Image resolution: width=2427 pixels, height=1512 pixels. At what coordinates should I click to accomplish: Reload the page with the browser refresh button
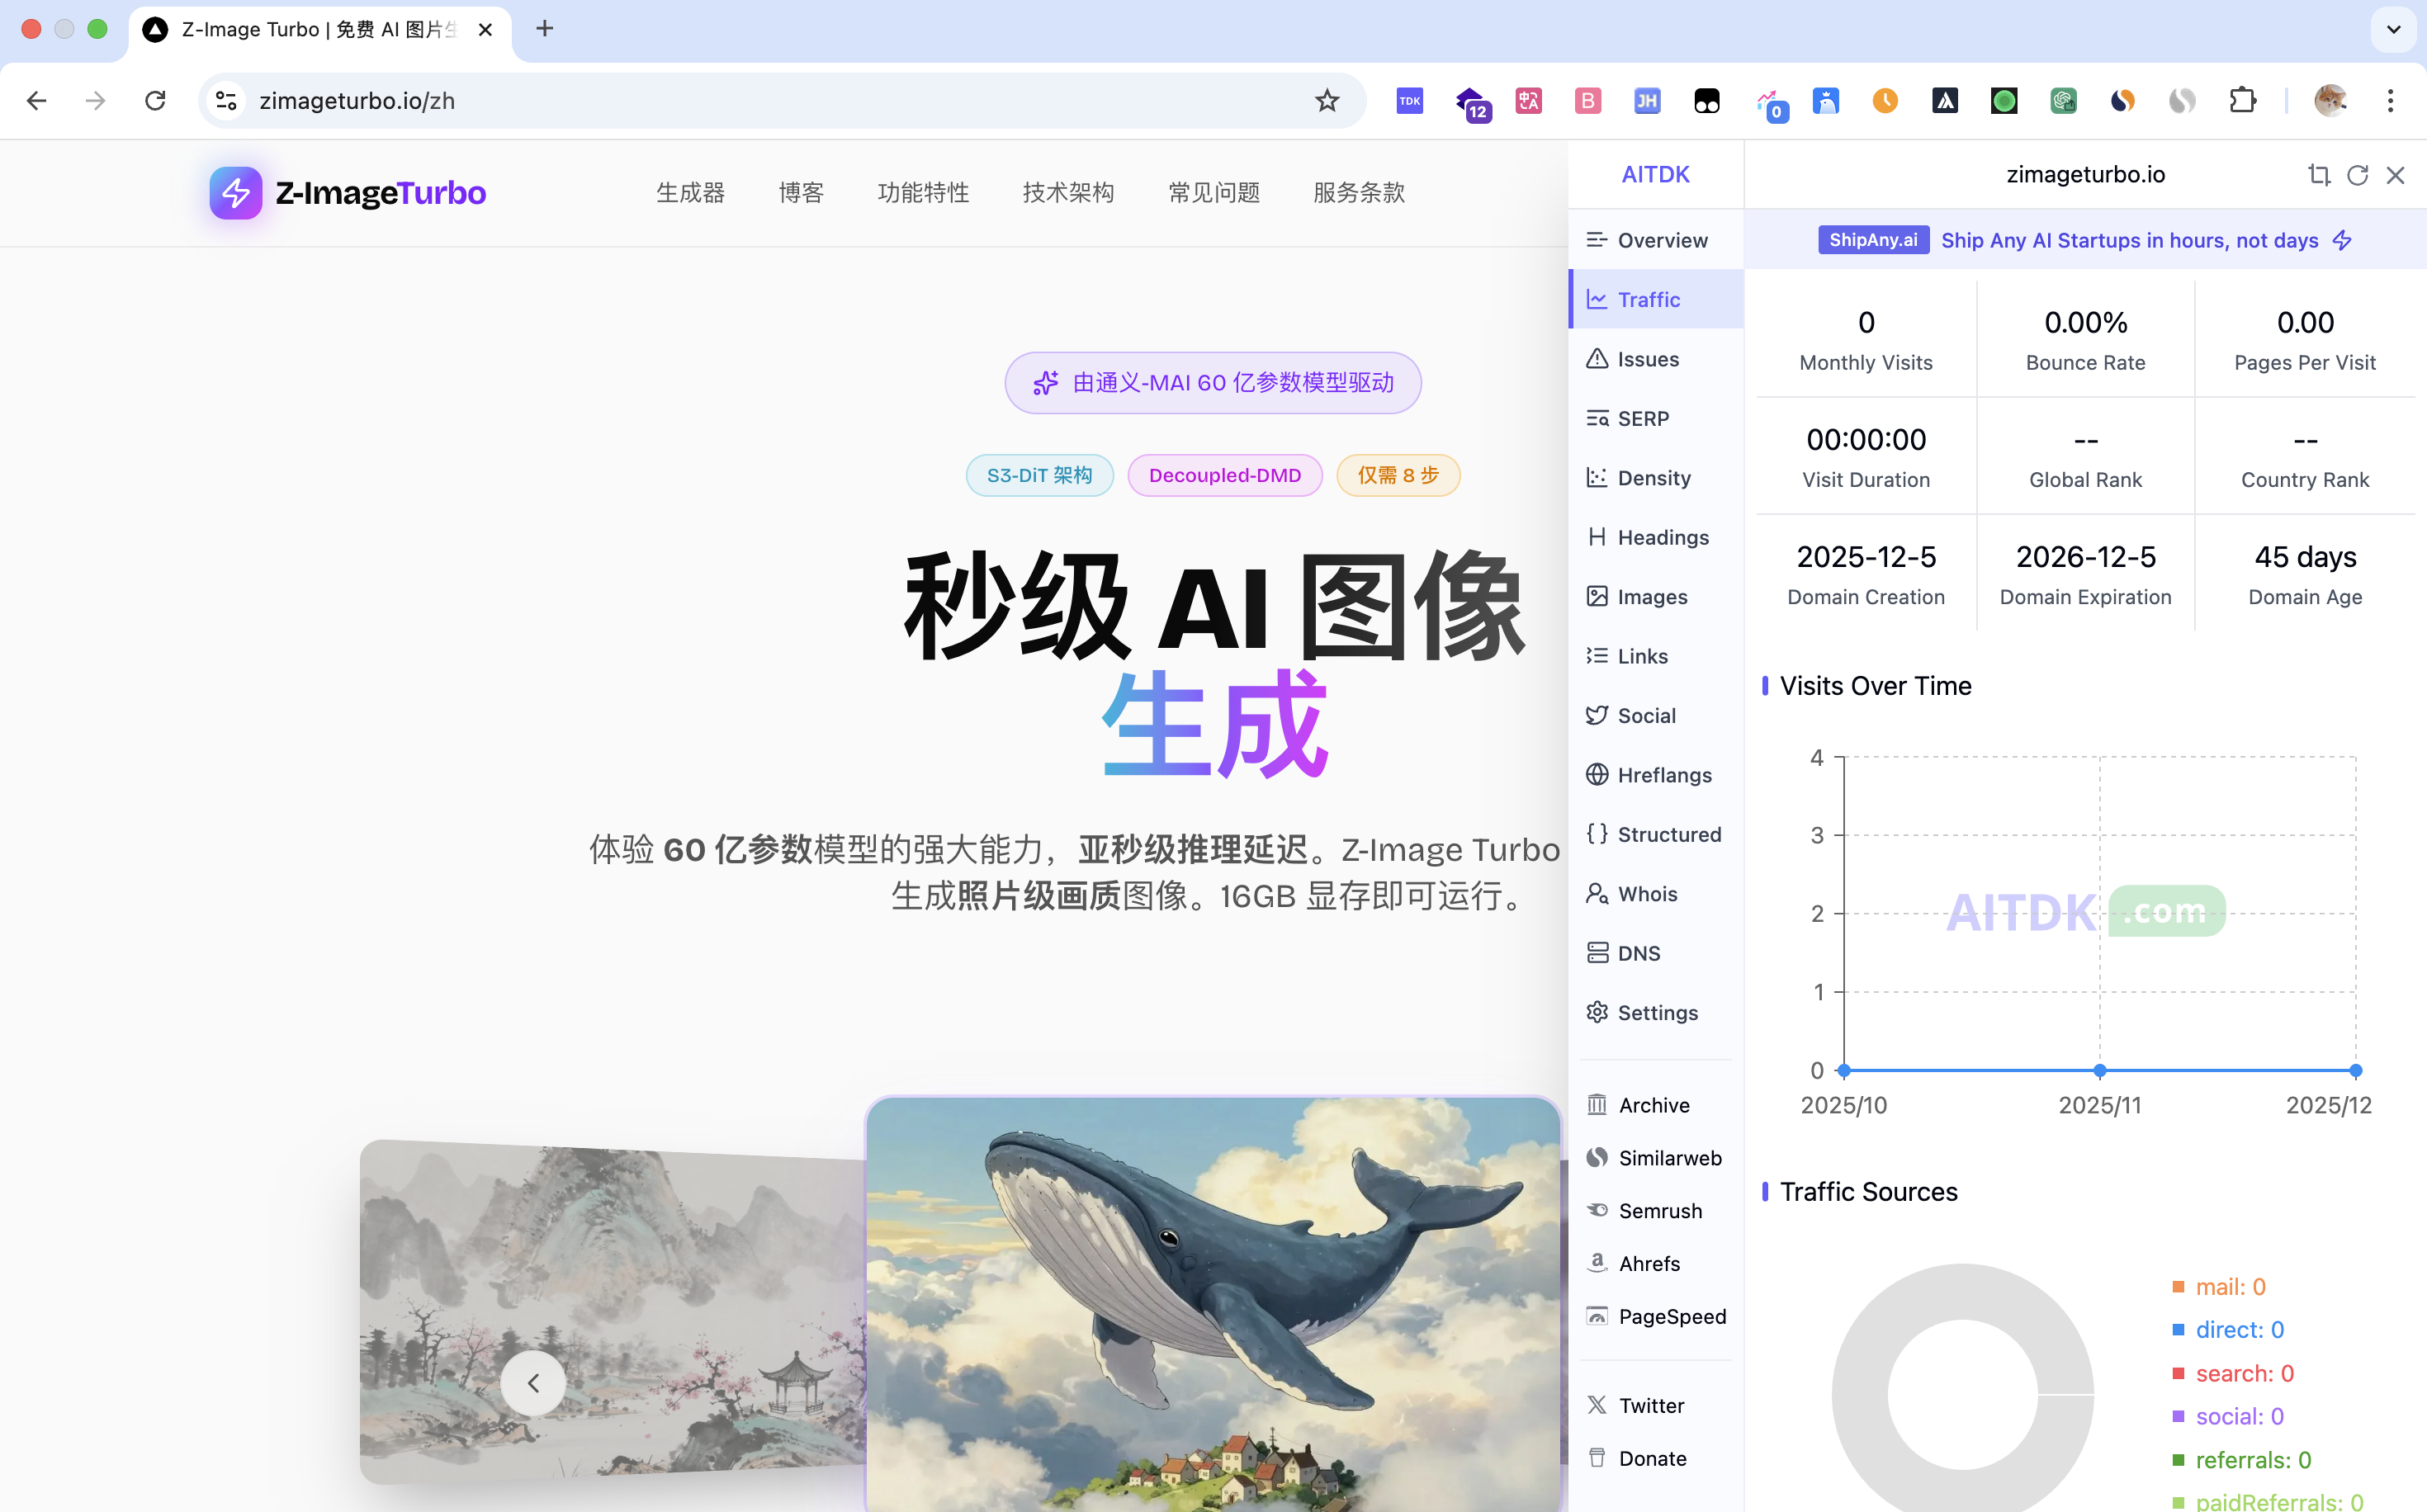pyautogui.click(x=155, y=101)
